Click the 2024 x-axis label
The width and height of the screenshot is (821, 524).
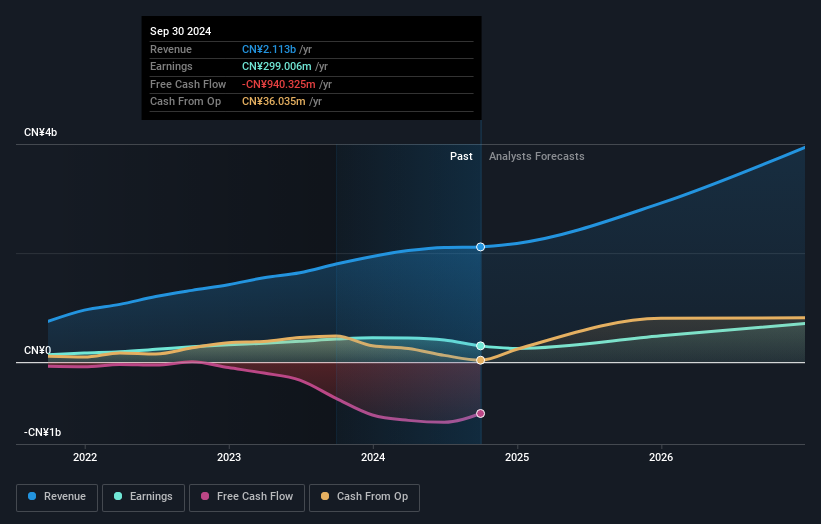(373, 457)
